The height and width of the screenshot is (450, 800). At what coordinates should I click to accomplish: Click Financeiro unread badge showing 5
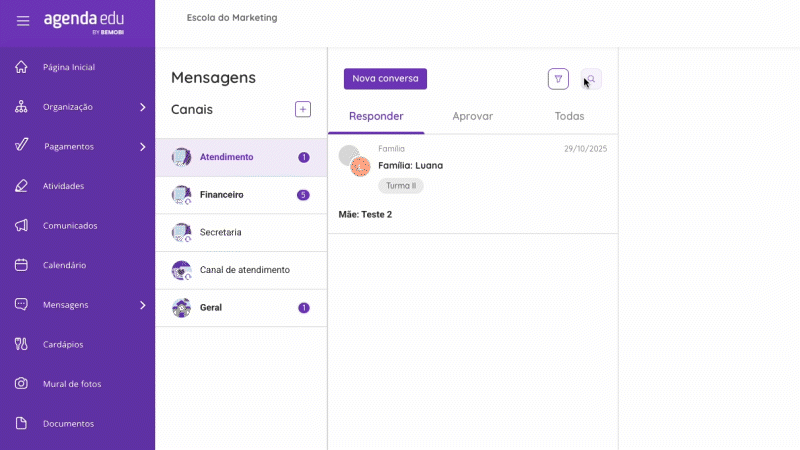(303, 195)
